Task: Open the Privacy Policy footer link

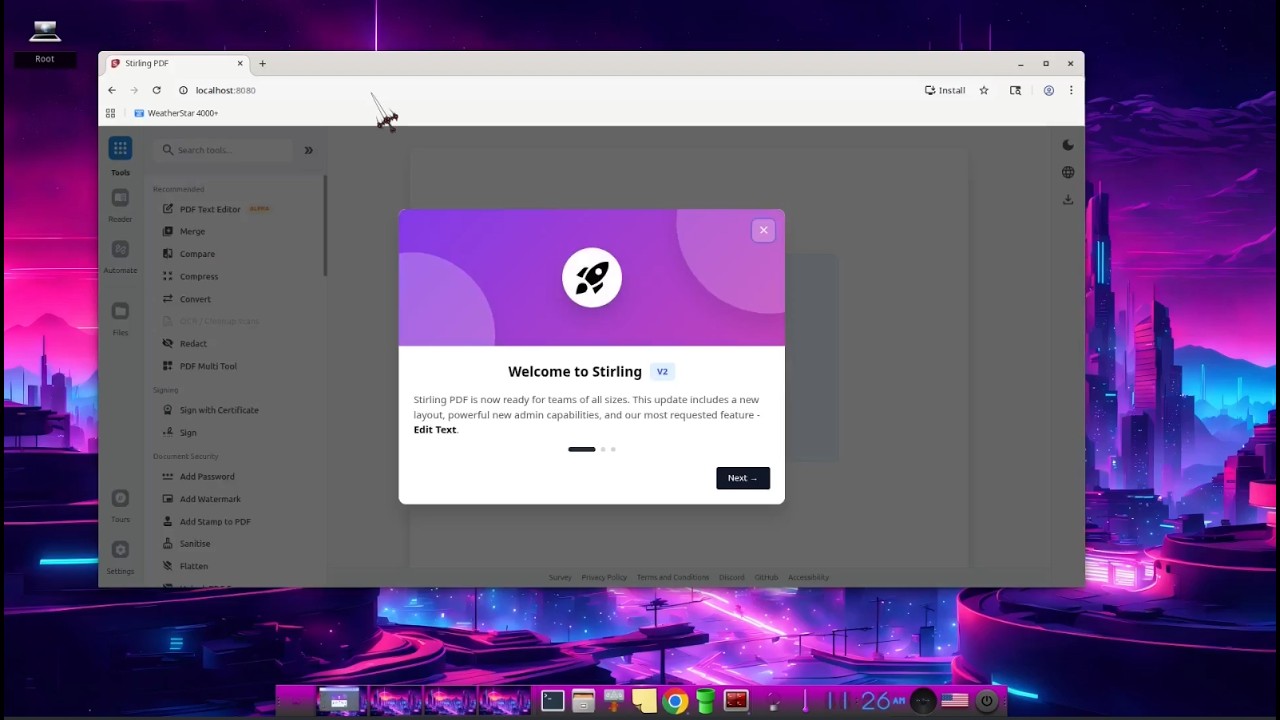Action: [604, 577]
